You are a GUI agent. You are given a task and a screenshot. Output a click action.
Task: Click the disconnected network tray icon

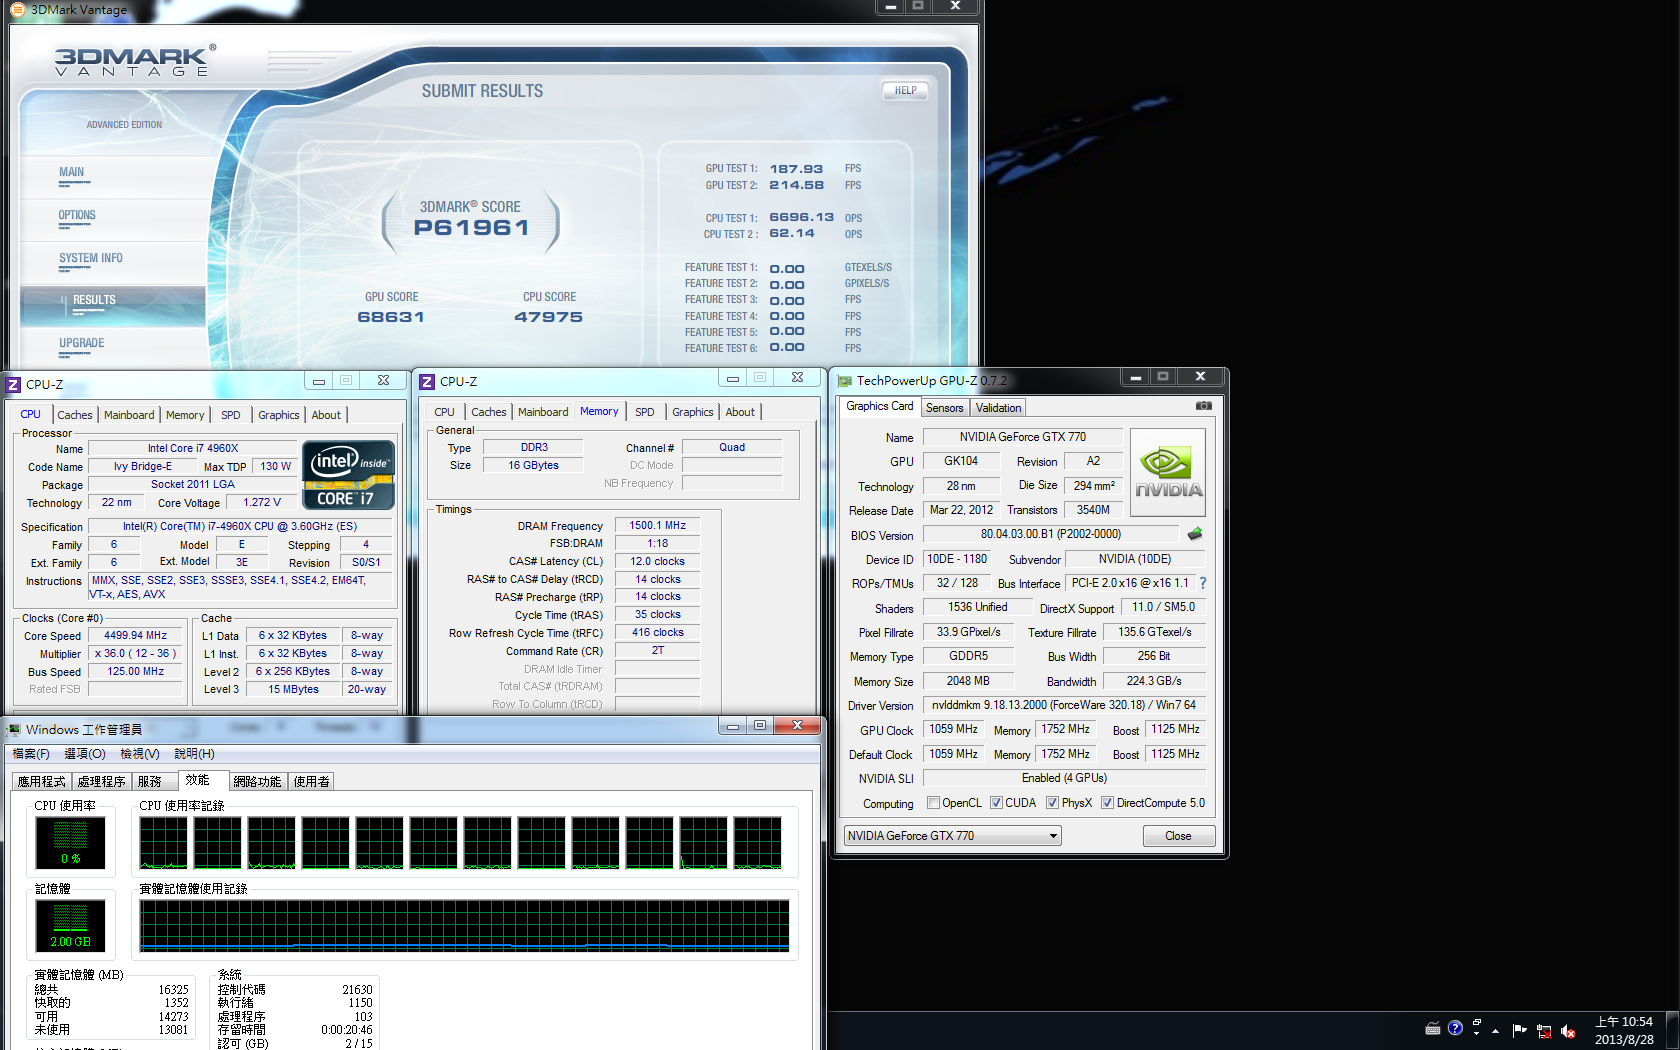click(1544, 1031)
